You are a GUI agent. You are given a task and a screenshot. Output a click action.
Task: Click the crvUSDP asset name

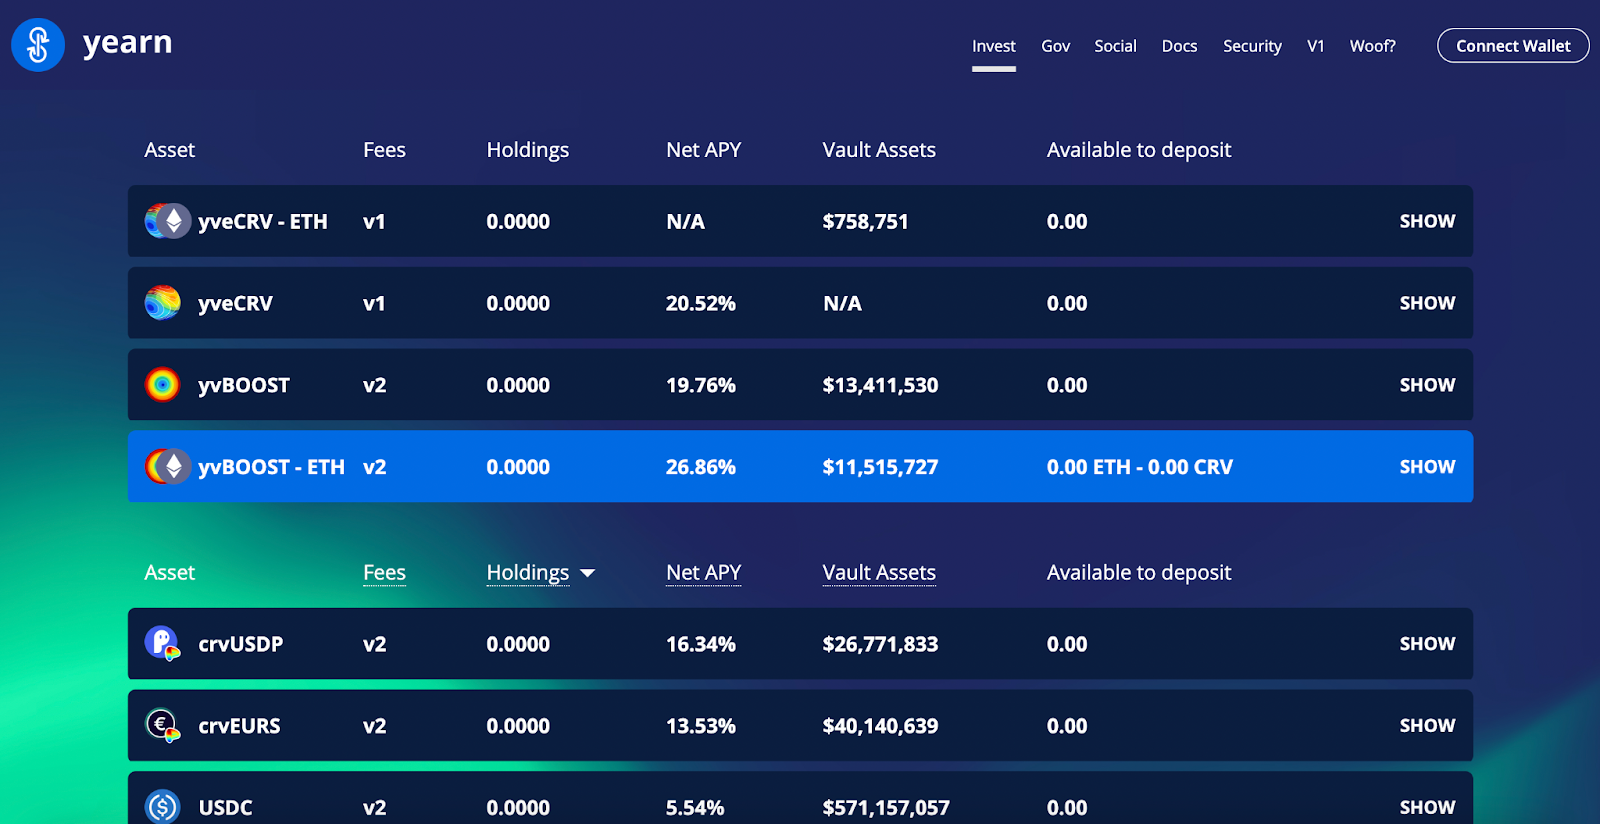click(x=241, y=644)
